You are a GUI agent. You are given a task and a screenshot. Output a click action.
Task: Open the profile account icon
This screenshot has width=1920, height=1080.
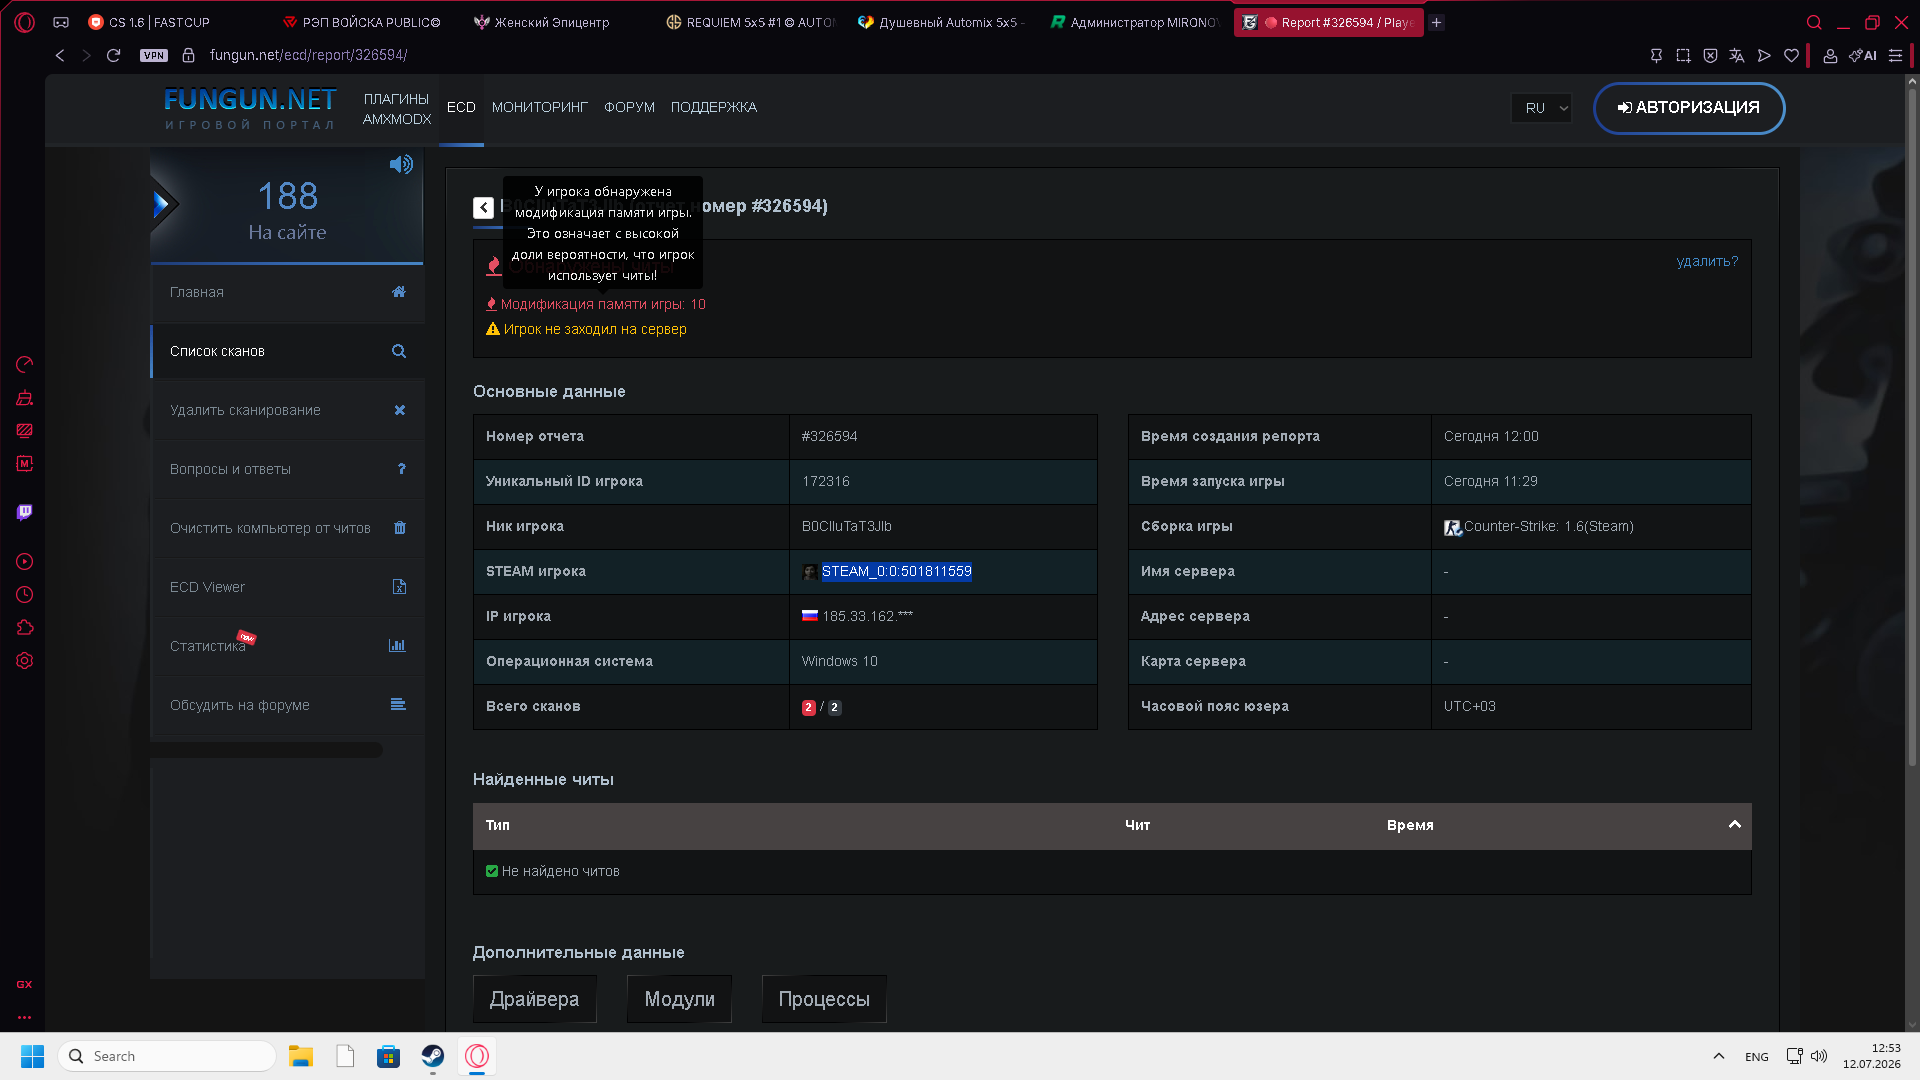tap(1830, 56)
